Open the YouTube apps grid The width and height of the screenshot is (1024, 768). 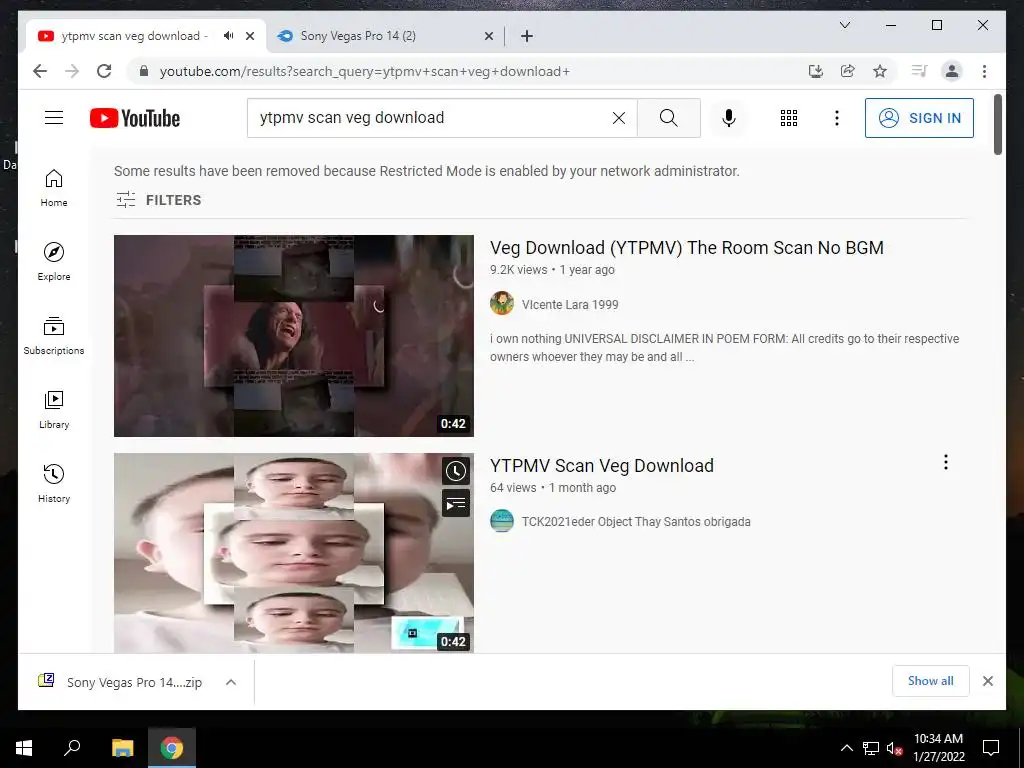[x=789, y=118]
